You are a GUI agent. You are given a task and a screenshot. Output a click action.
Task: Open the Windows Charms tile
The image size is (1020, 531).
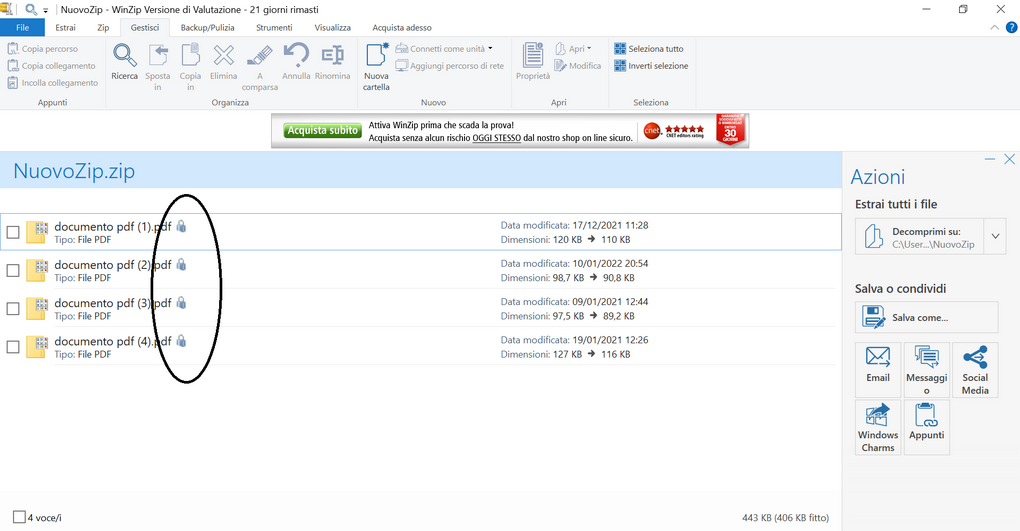coord(878,427)
